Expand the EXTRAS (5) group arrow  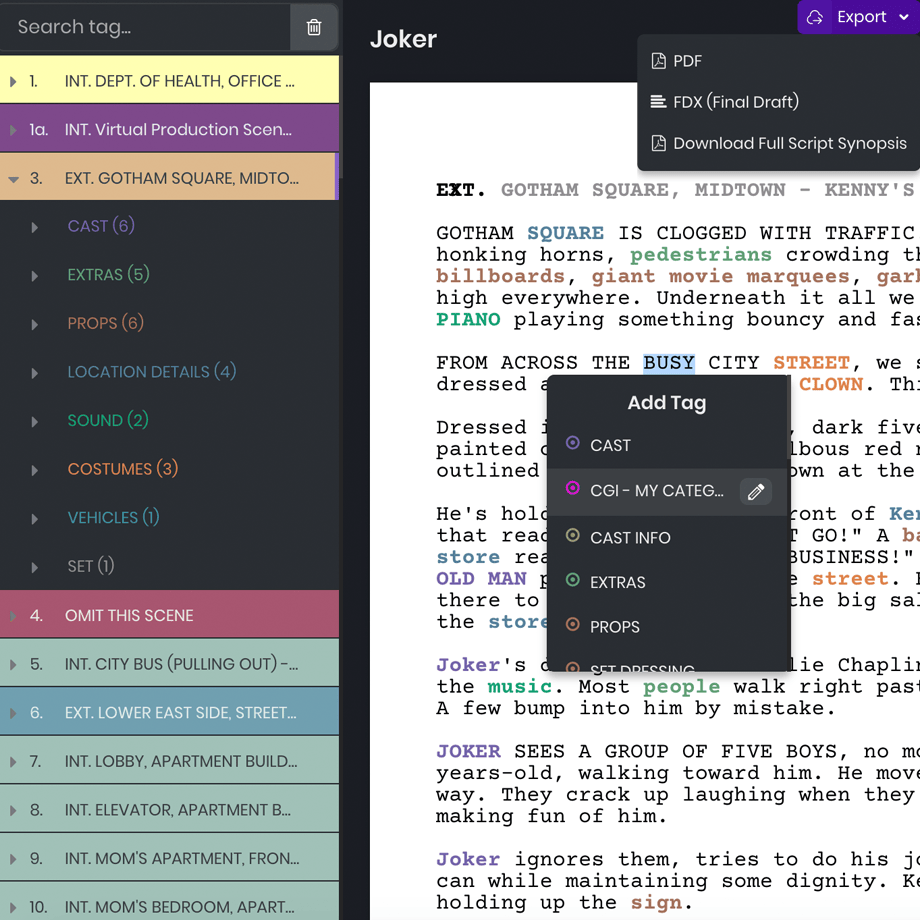pyautogui.click(x=35, y=276)
